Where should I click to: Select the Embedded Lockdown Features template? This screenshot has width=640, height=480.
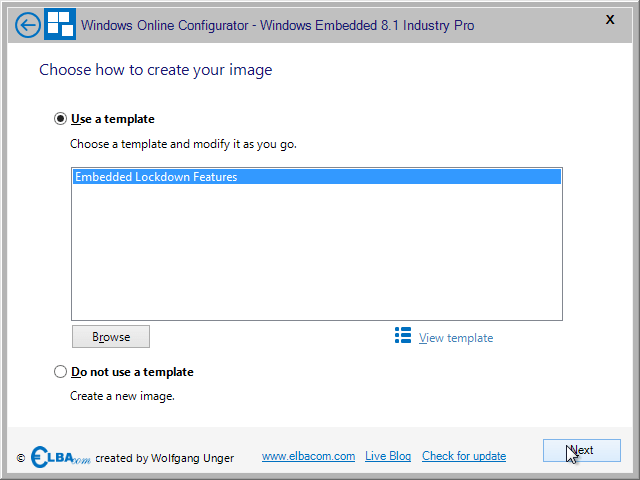[x=317, y=177]
